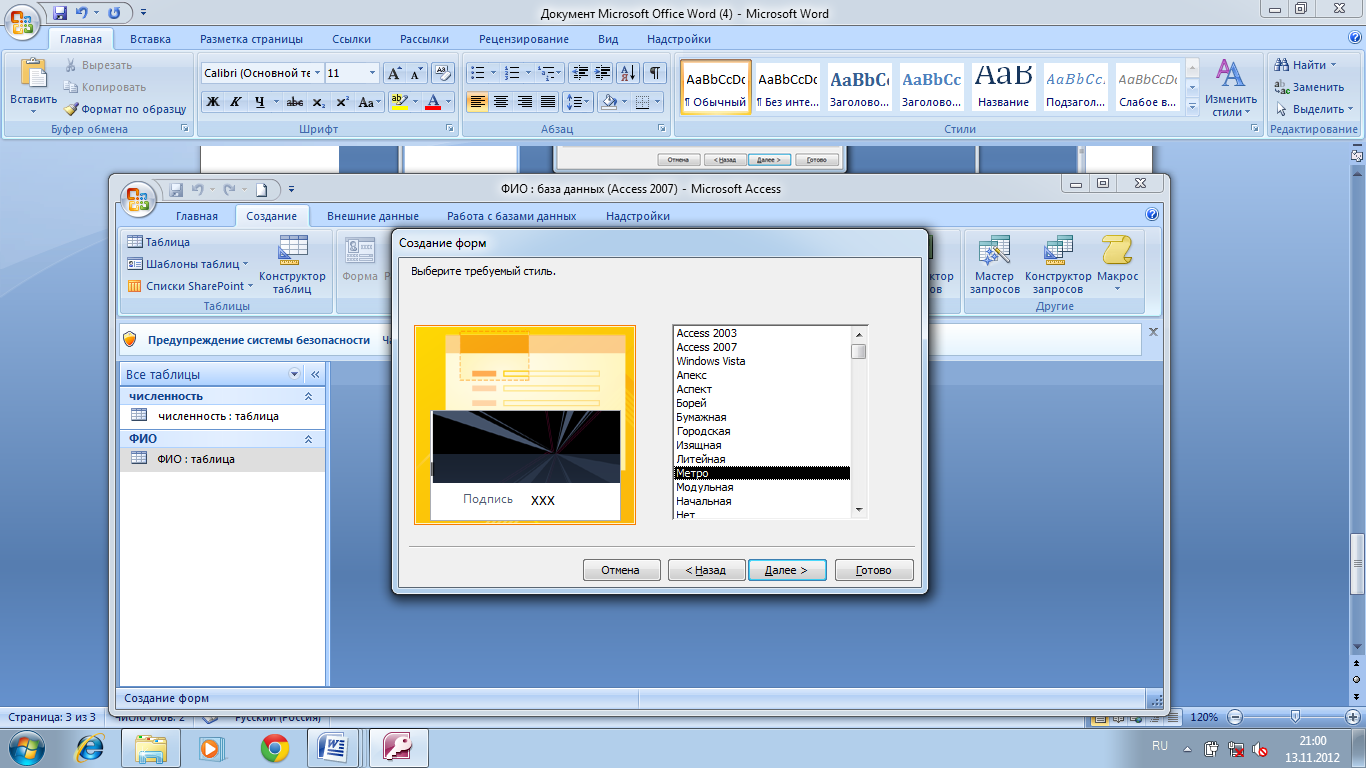Open Access Внешние данные tab
The image size is (1366, 768).
373,216
